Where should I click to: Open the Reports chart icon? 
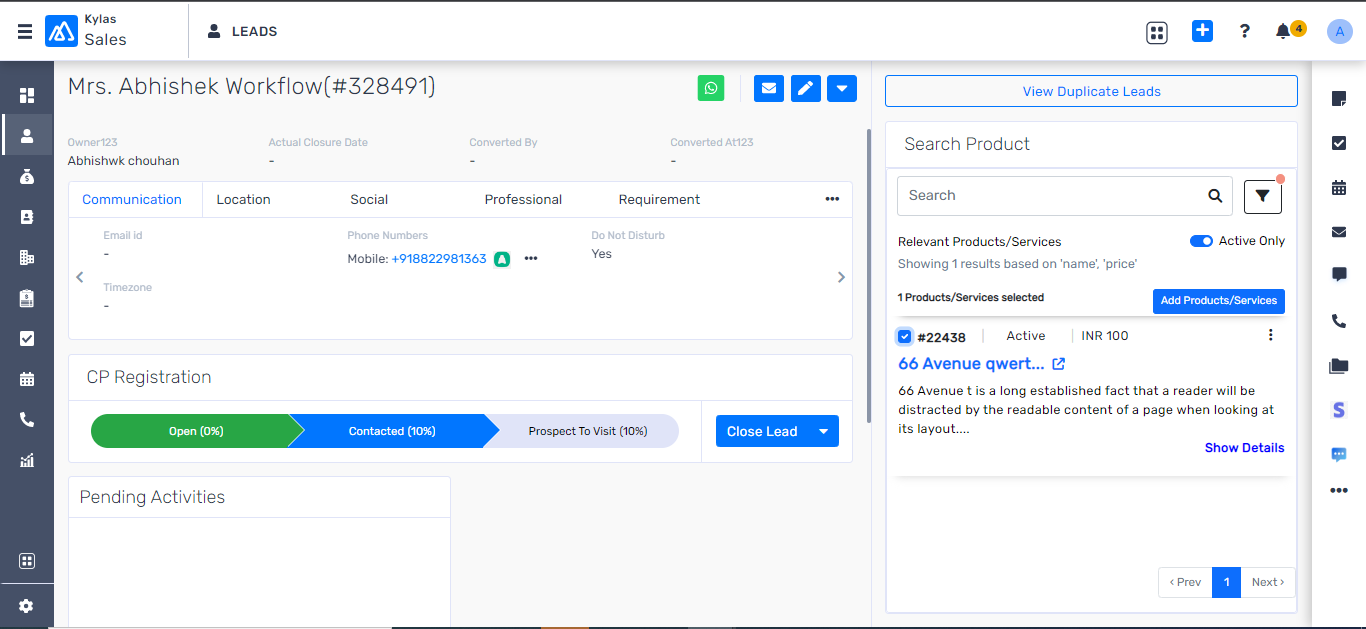27,460
